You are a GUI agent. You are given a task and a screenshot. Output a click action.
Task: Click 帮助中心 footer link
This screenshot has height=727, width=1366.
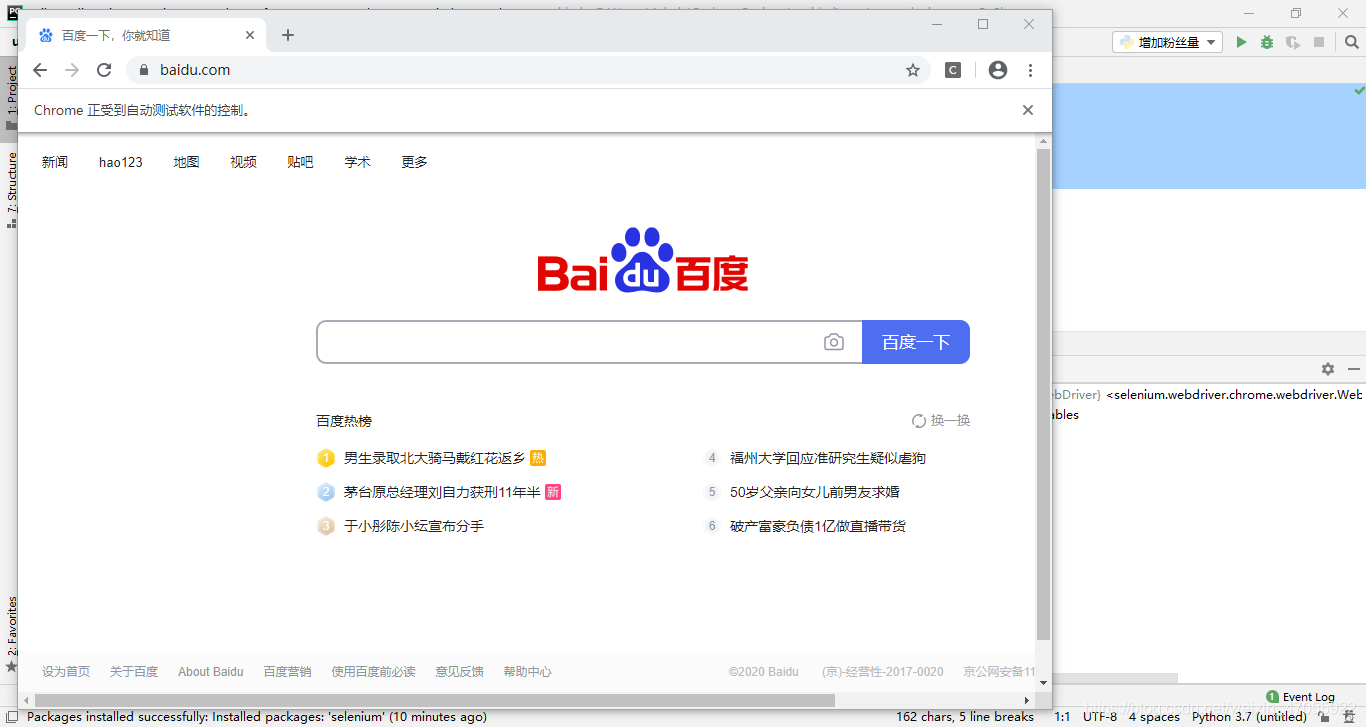(527, 672)
